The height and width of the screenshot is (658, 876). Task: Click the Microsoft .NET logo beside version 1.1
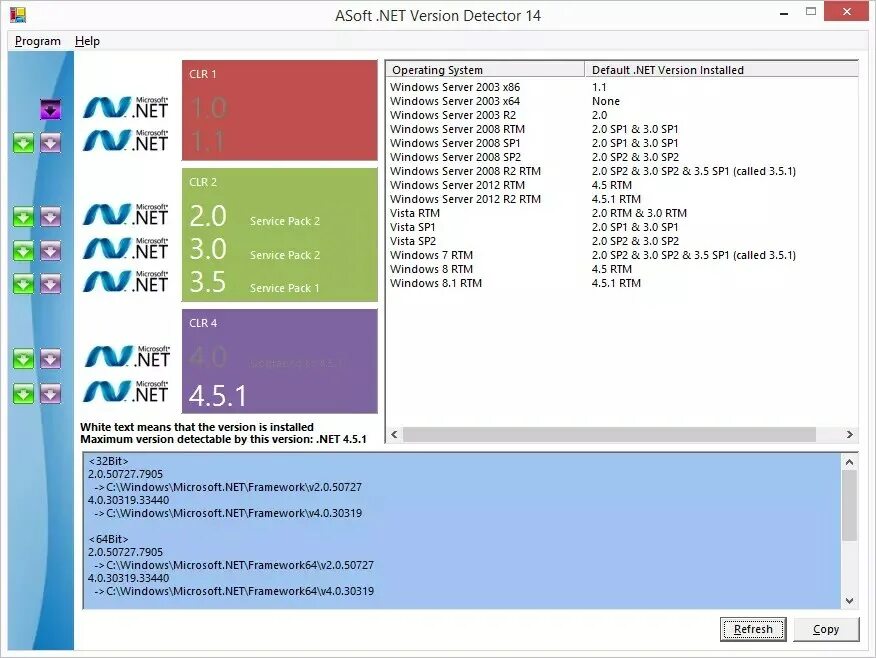pos(126,140)
